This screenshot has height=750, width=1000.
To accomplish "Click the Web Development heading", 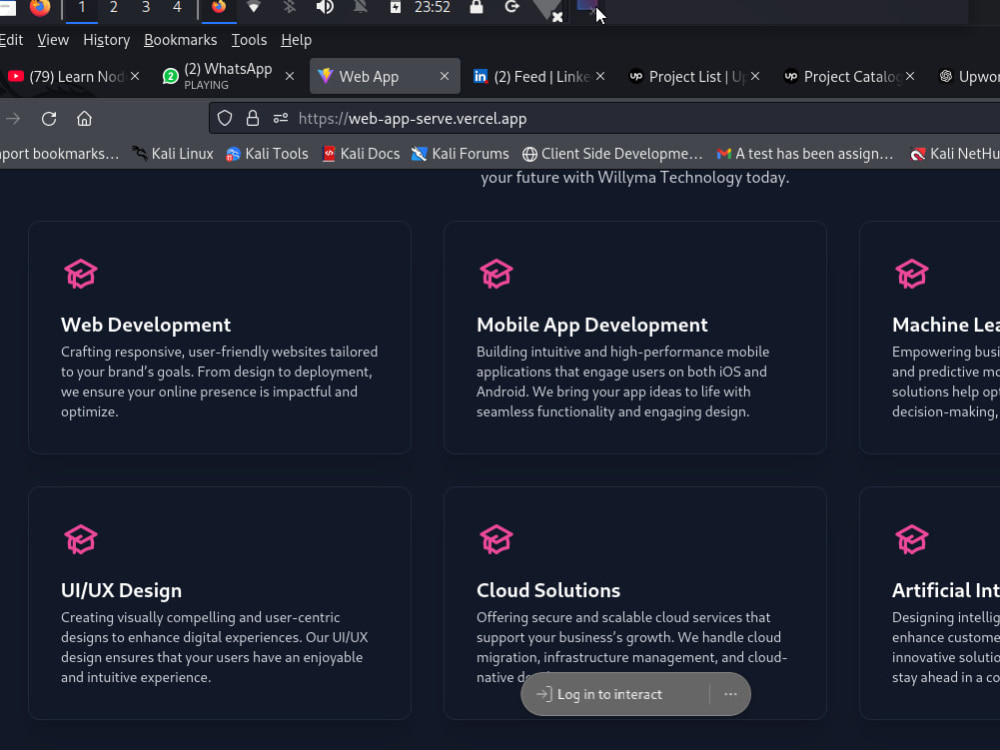I will [146, 325].
